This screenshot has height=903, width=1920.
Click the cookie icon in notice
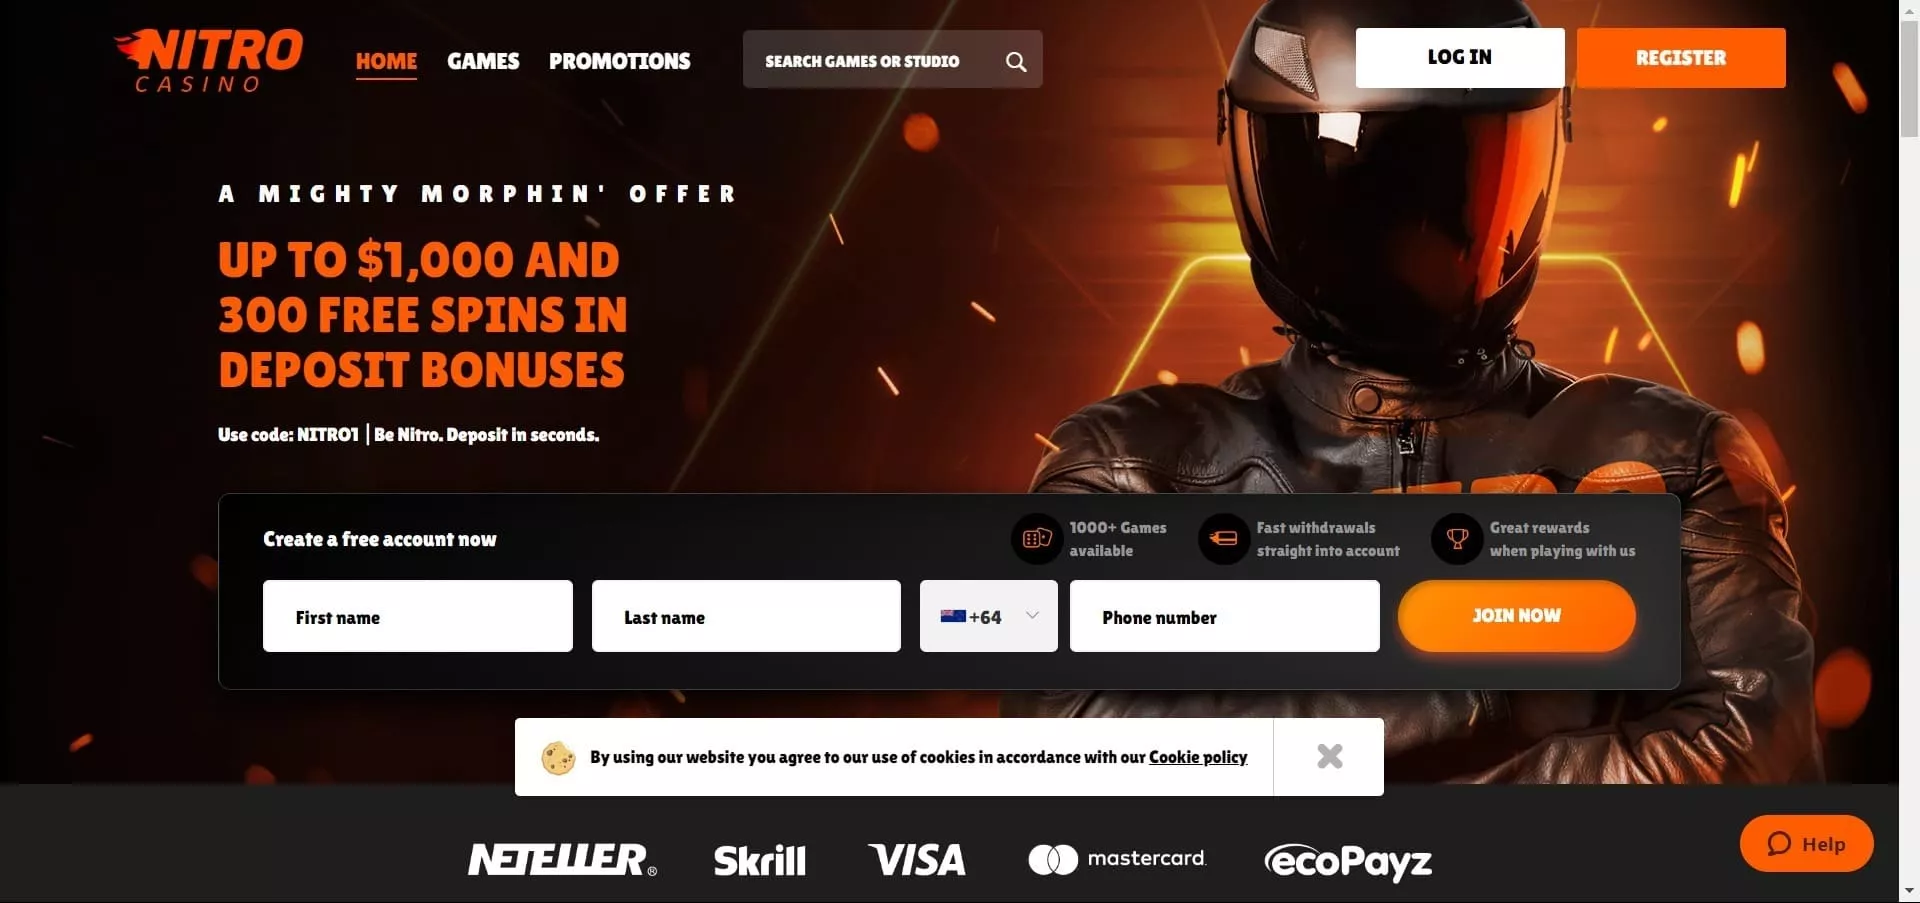558,758
